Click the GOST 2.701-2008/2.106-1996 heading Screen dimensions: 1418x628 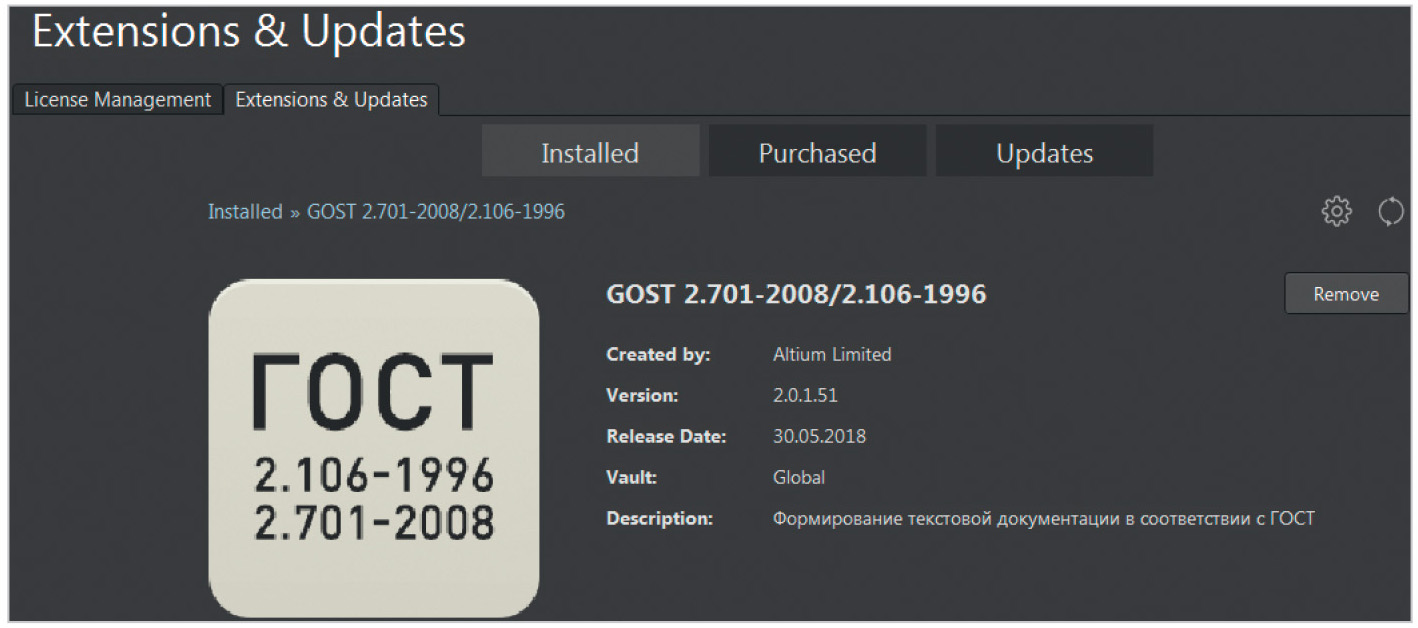[x=796, y=294]
